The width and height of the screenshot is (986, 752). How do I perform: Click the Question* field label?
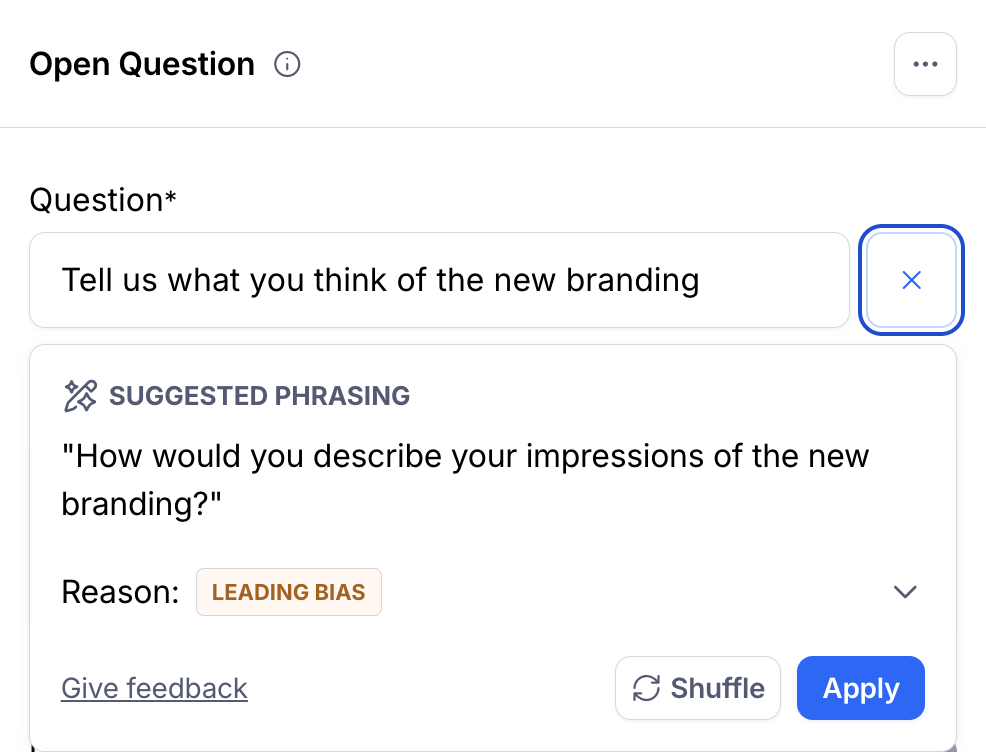103,200
